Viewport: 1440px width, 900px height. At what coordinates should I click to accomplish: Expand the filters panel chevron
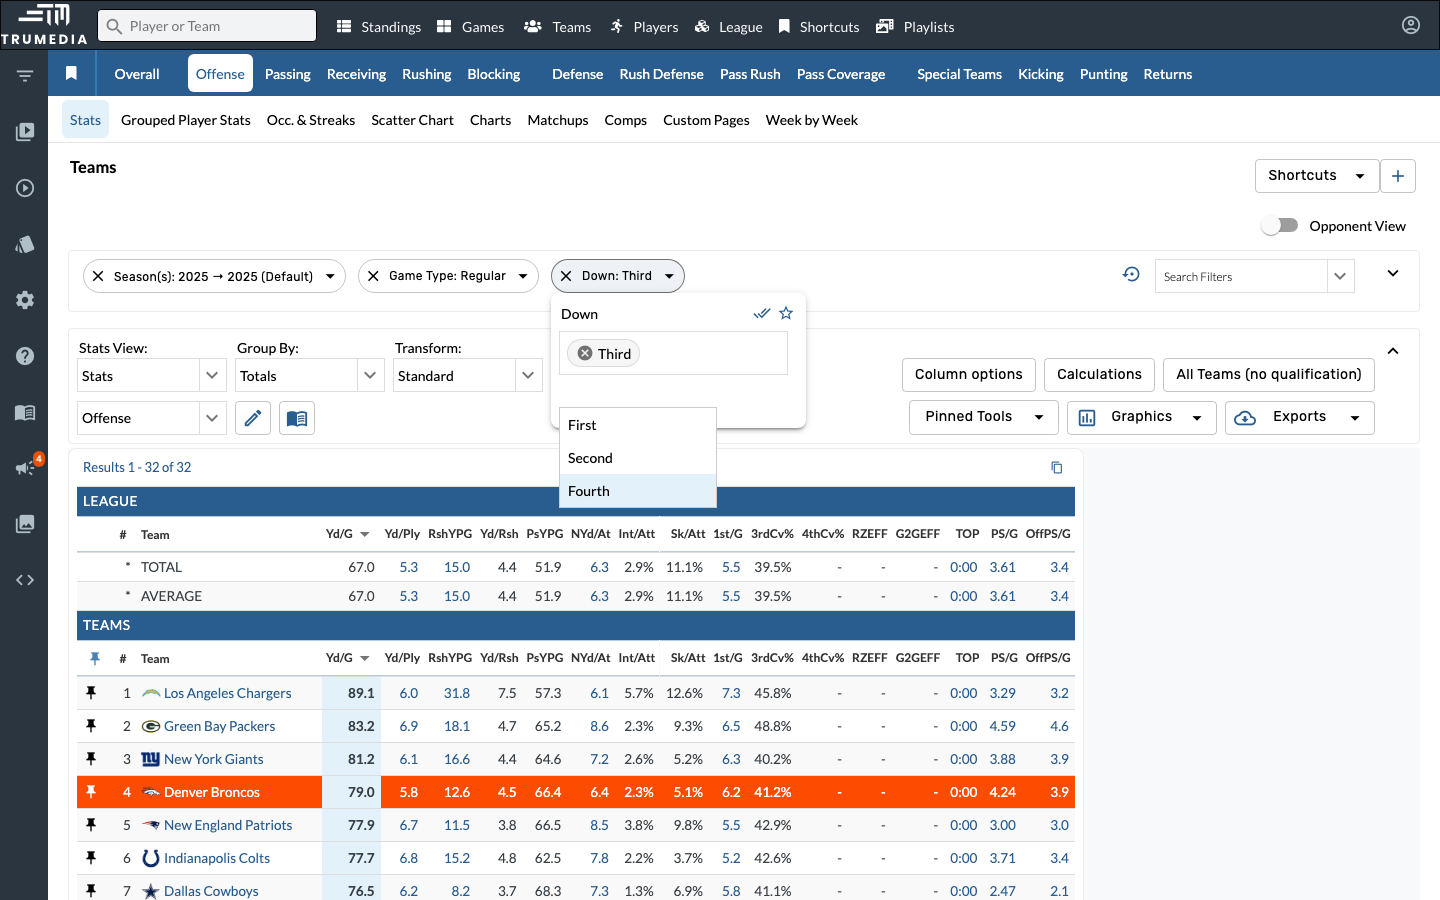click(x=1393, y=273)
